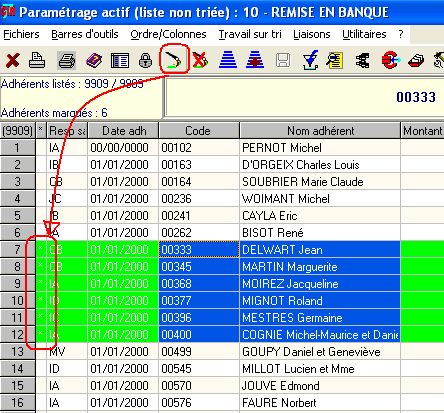Viewport: 444px width, 413px height.
Task: Click the magnifier search on yellow document icon
Action: [x=335, y=60]
